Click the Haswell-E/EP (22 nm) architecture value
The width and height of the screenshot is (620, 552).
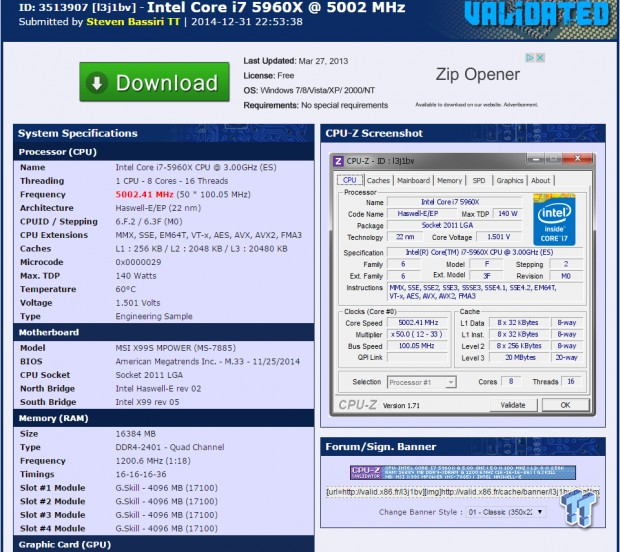[158, 208]
